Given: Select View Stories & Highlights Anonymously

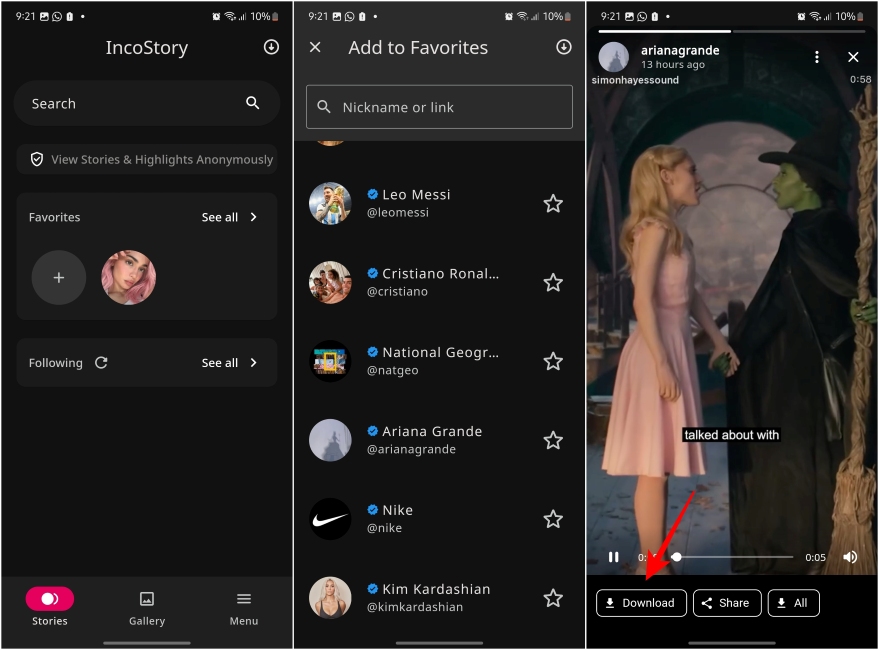Looking at the screenshot, I should [x=146, y=159].
